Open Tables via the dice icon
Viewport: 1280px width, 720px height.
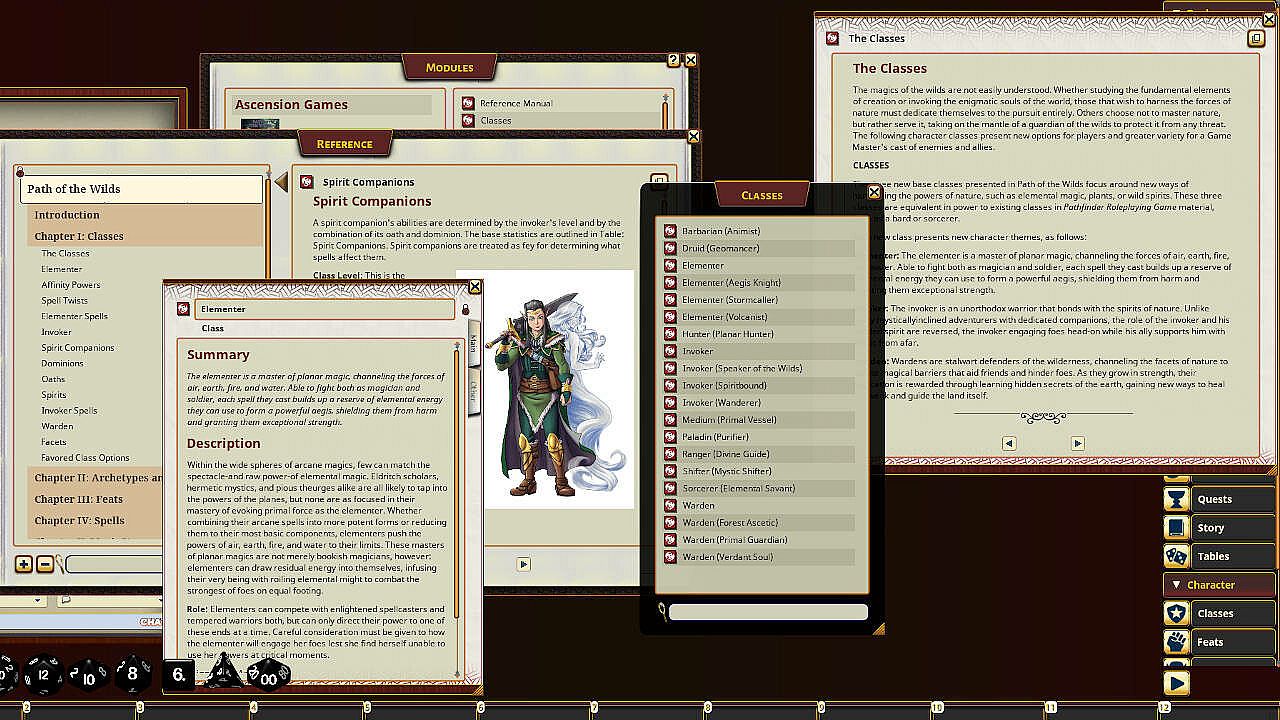1177,556
